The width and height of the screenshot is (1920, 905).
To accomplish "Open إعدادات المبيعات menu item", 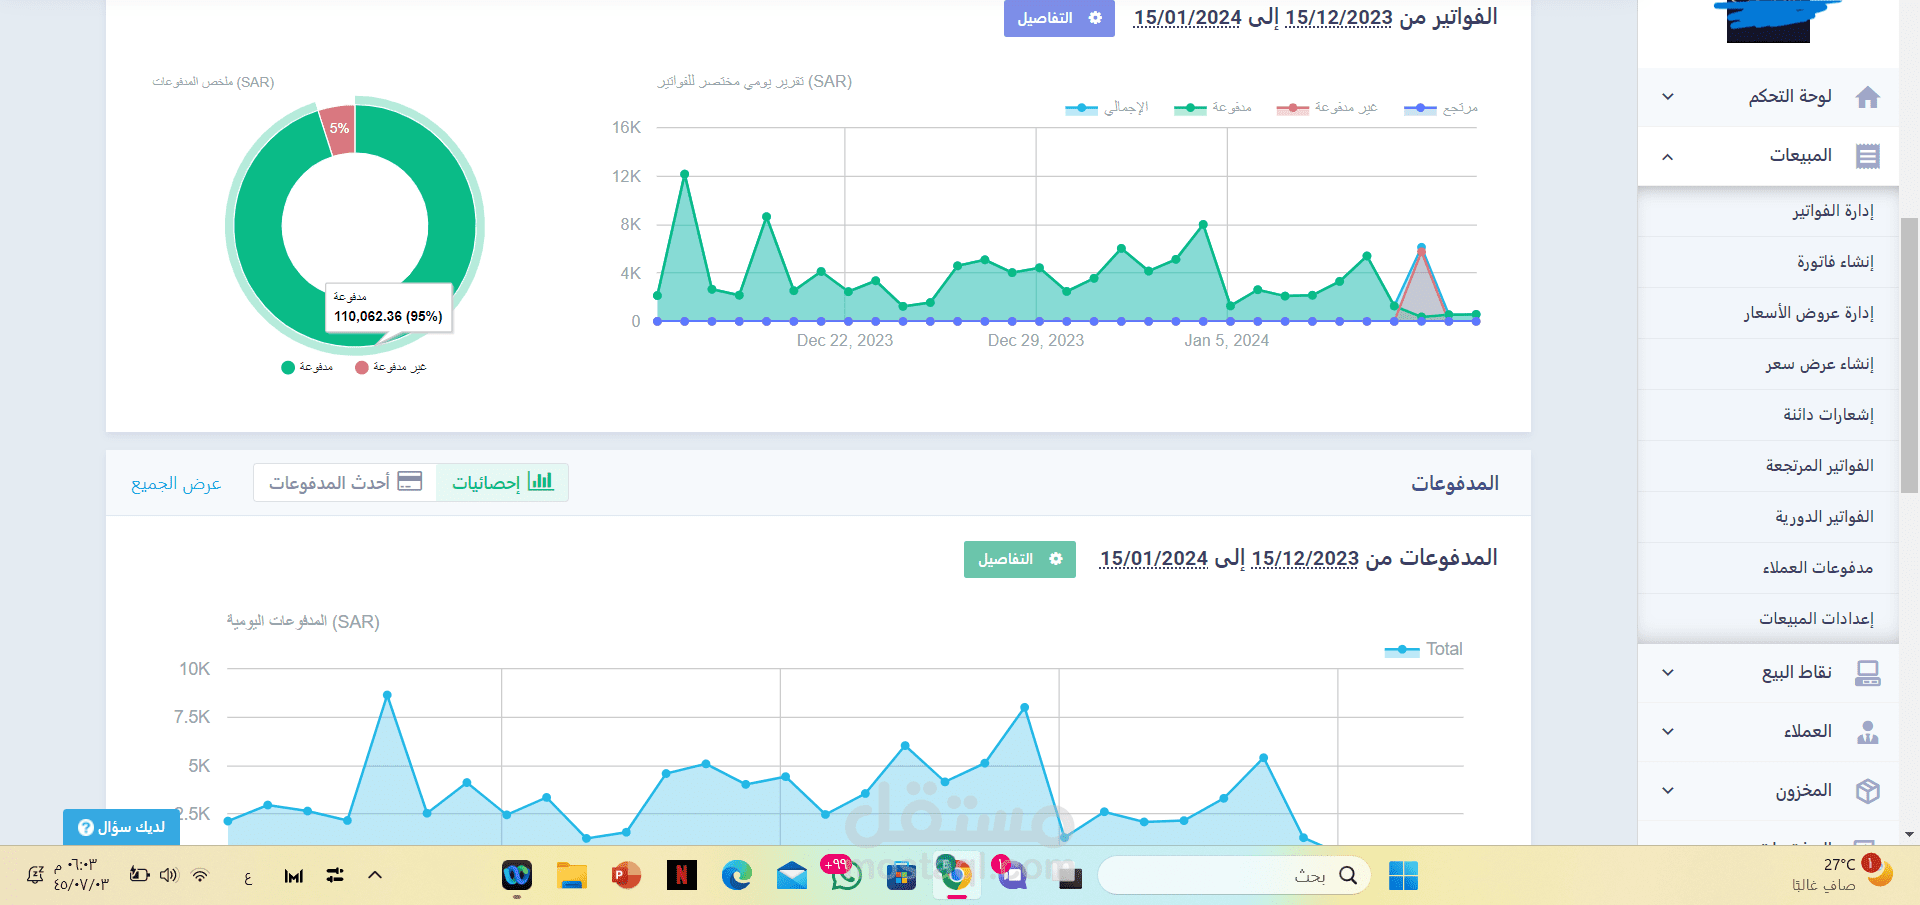I will click(x=1768, y=619).
